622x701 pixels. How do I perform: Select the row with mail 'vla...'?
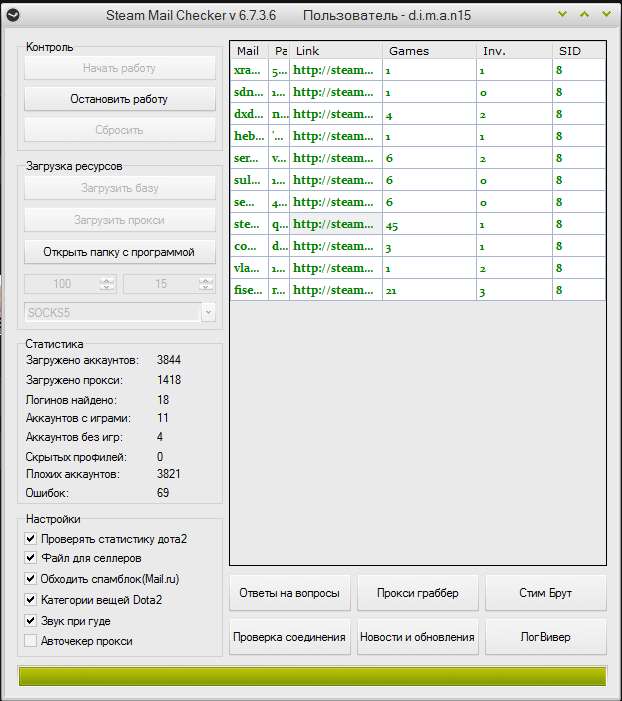coord(418,268)
